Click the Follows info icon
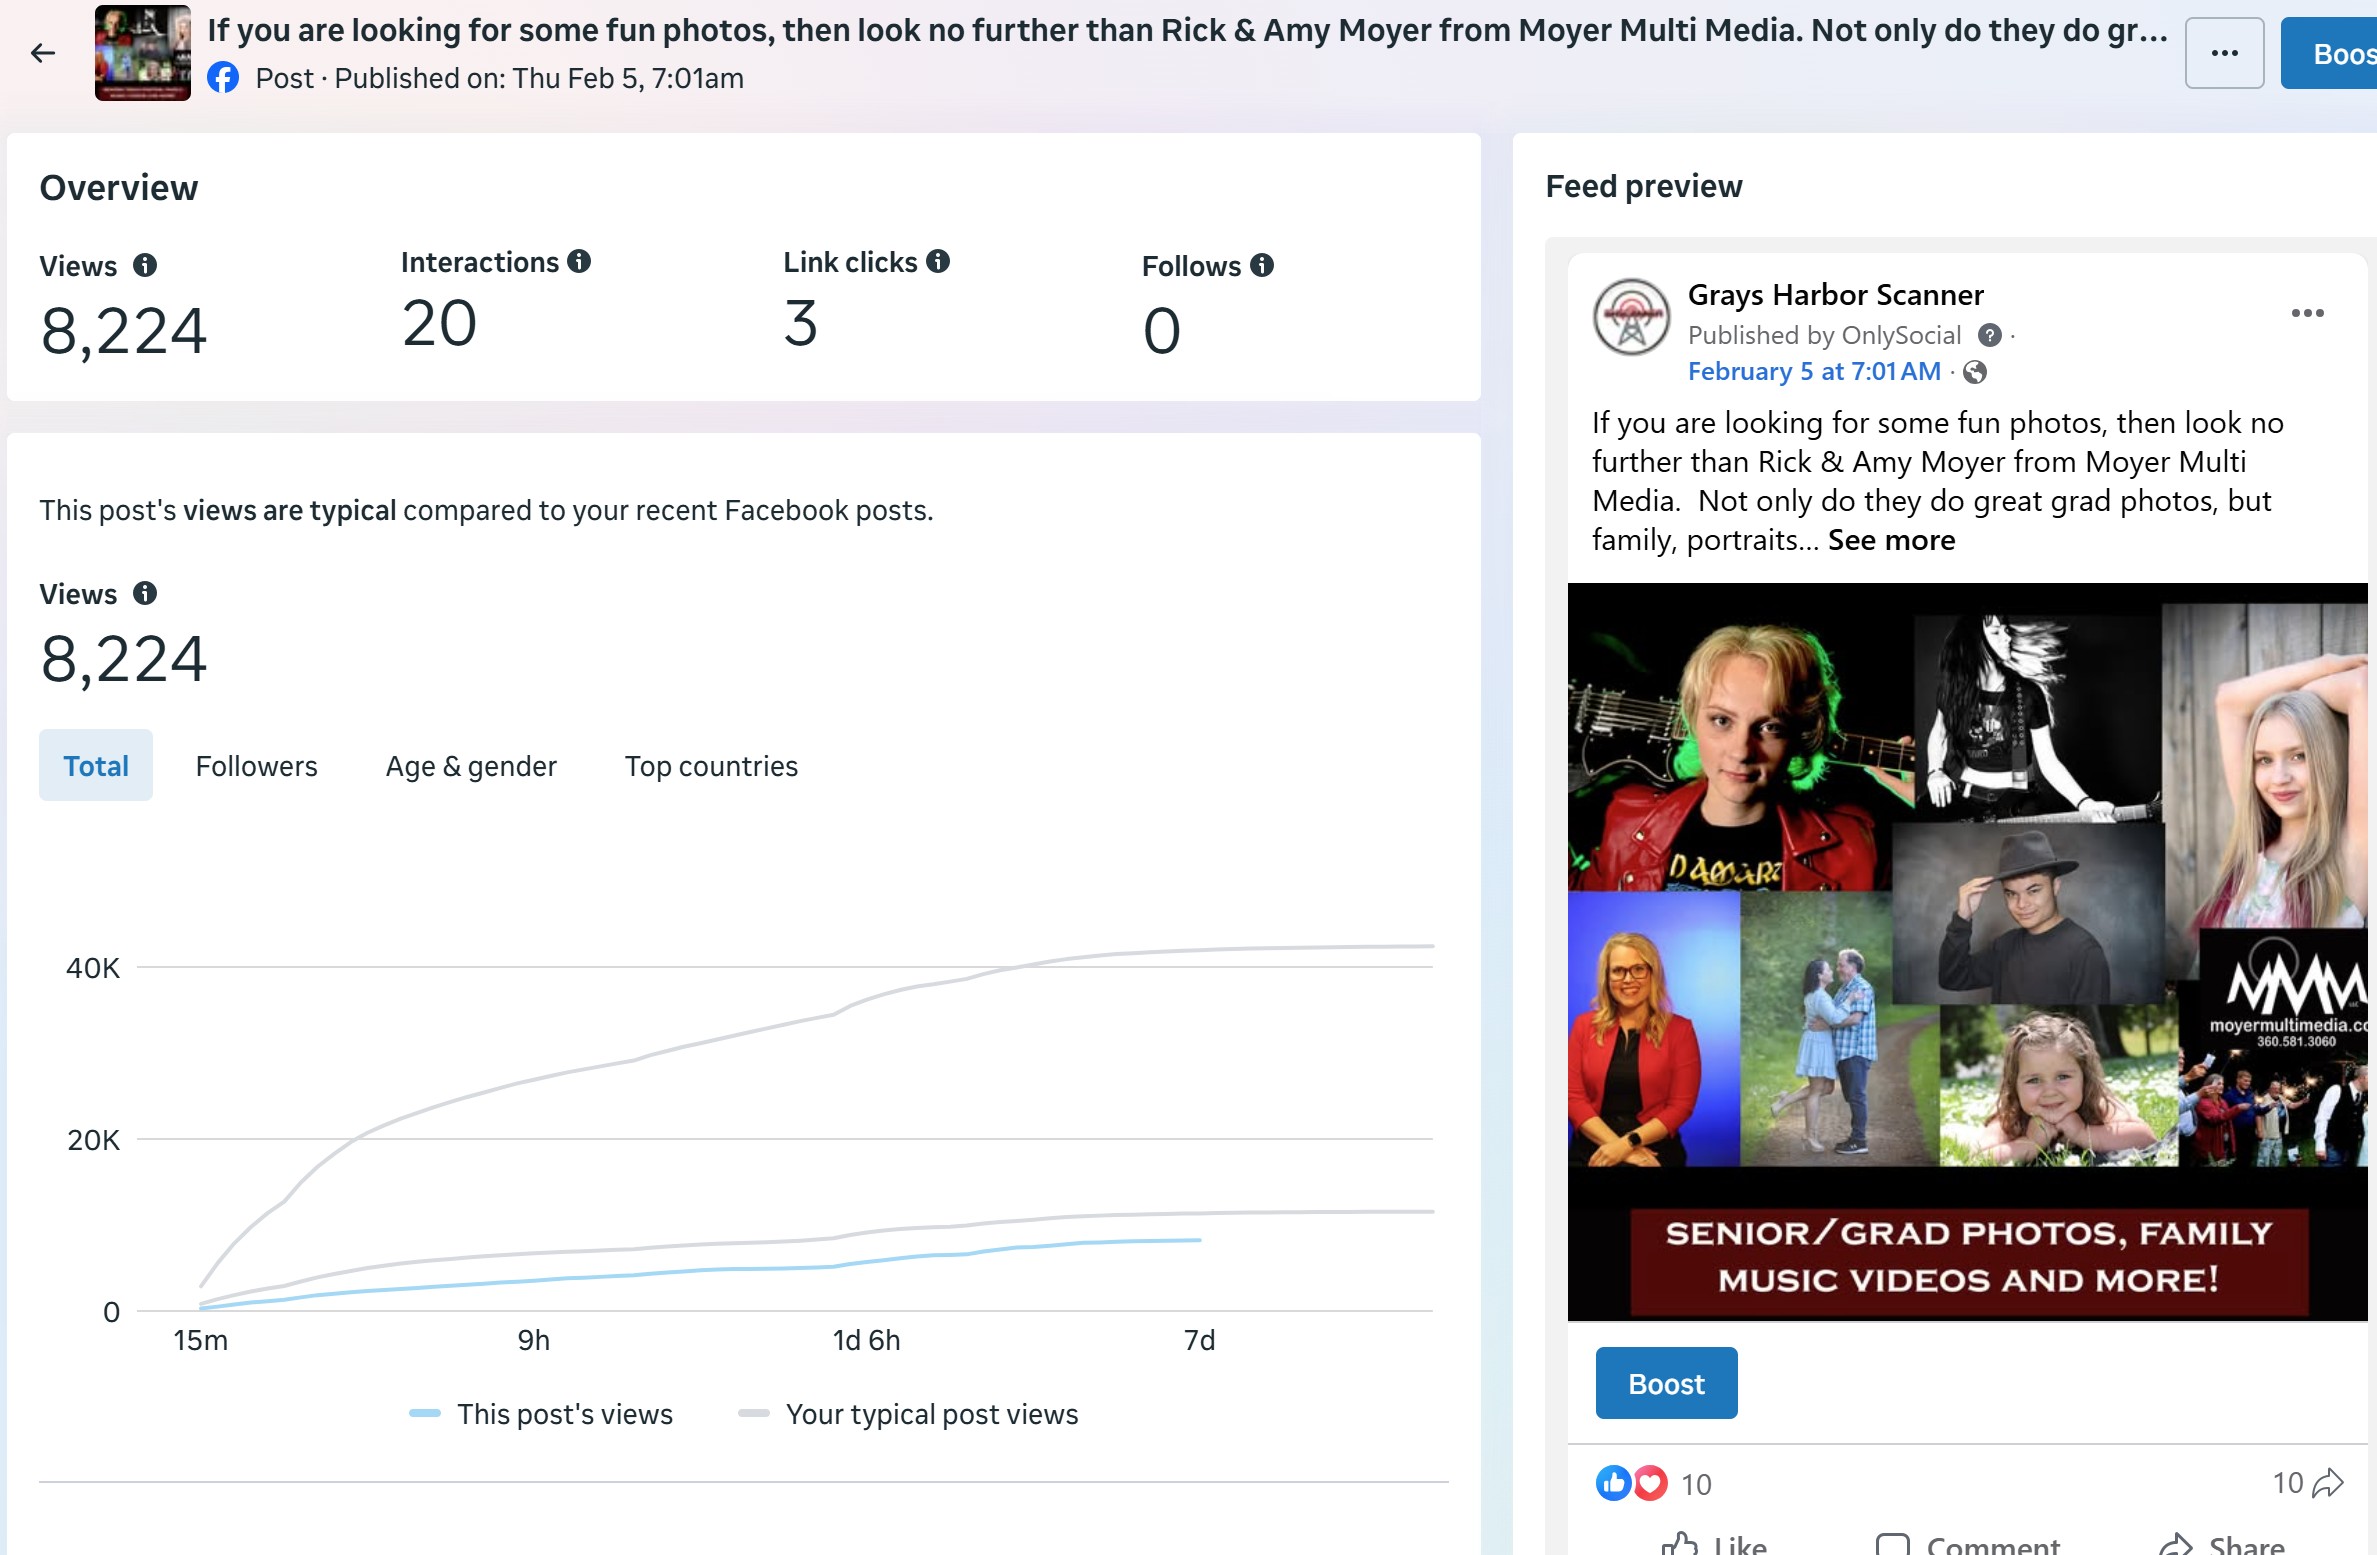 [1262, 265]
